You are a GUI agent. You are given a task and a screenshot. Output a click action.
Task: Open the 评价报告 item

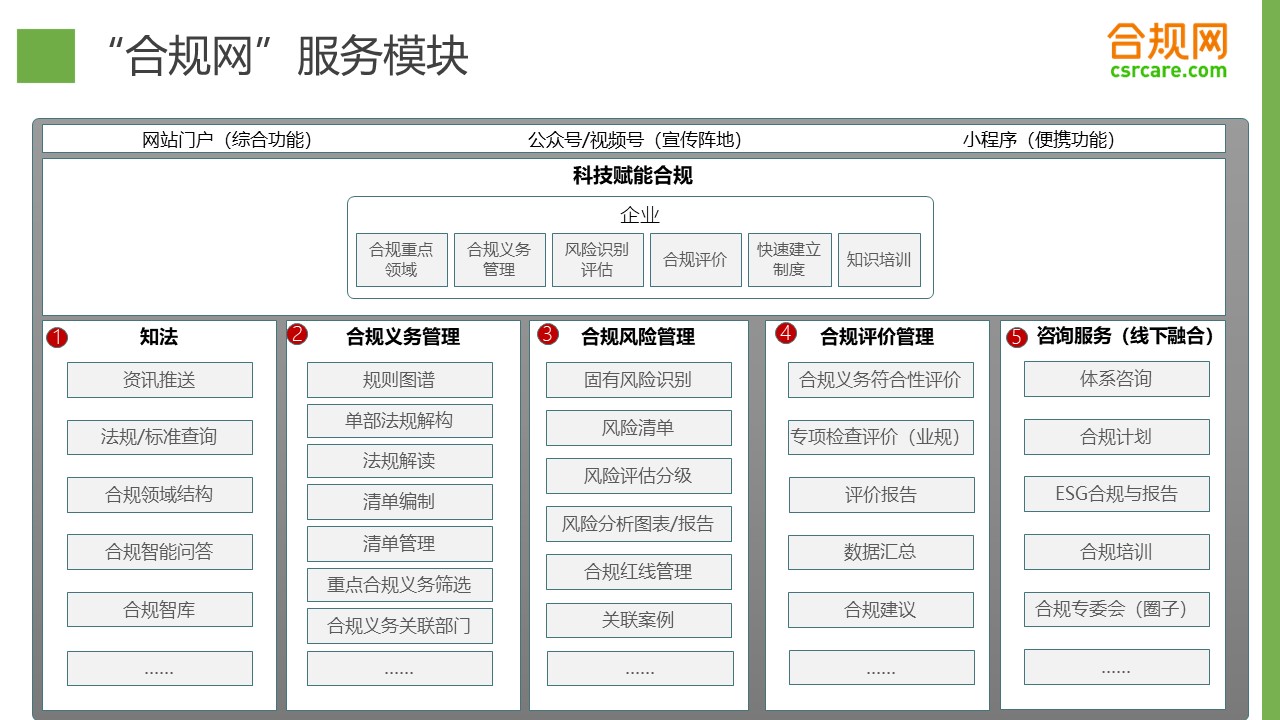coord(882,495)
